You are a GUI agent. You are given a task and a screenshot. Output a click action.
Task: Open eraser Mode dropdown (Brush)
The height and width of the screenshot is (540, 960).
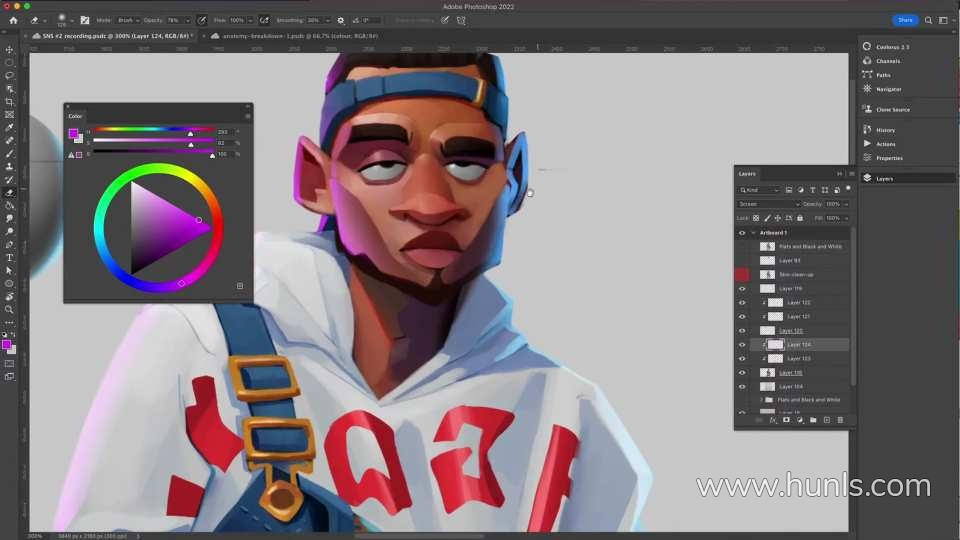[x=127, y=20]
